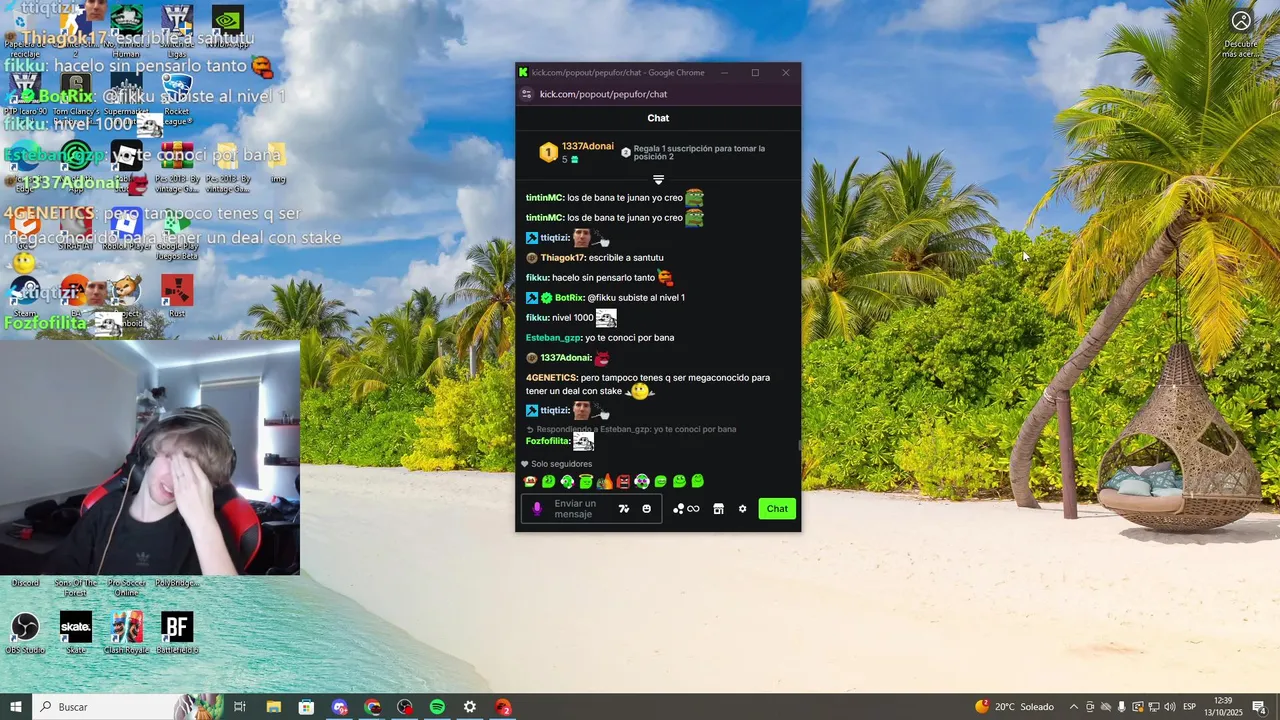Collapse the leaderboard using the arrow
The width and height of the screenshot is (1280, 720).
click(658, 180)
